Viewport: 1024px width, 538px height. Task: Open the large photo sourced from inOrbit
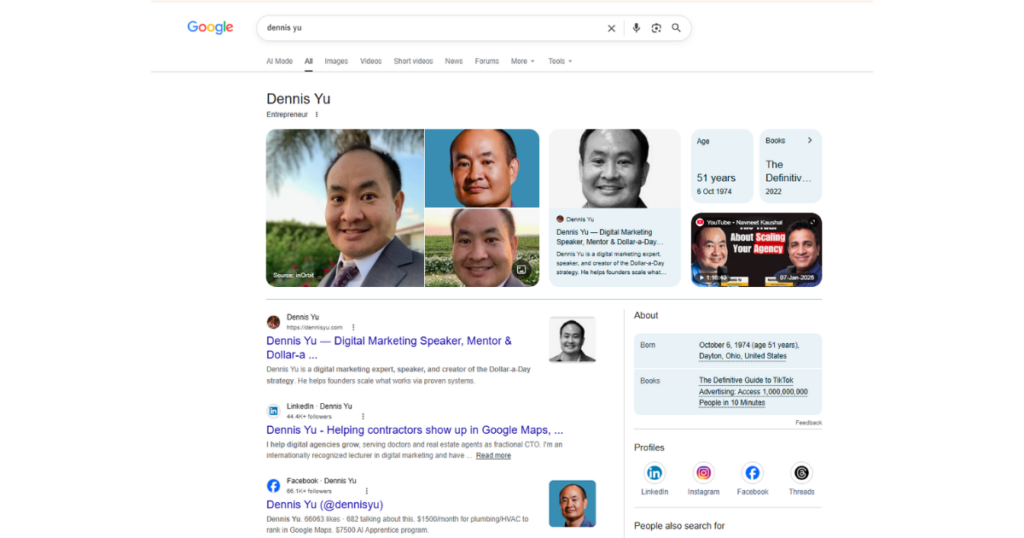click(345, 208)
